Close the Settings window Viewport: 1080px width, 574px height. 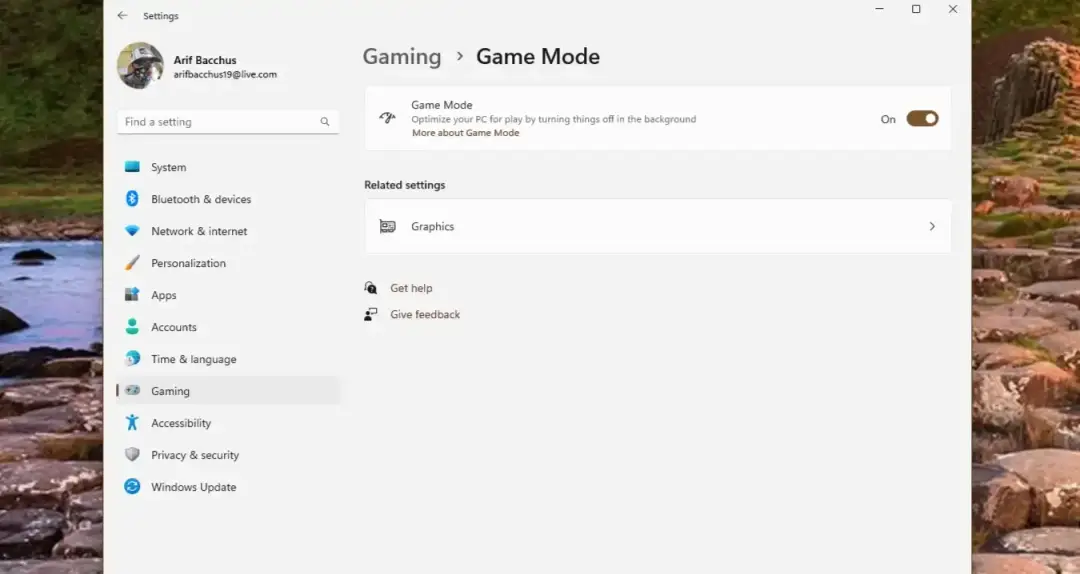point(953,9)
